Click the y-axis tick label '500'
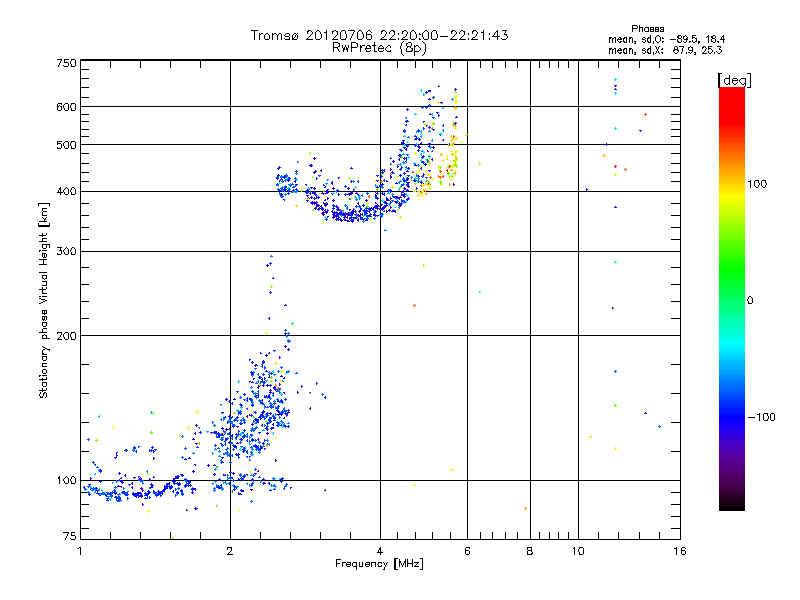Screen dimensions: 800x600 (x=66, y=145)
